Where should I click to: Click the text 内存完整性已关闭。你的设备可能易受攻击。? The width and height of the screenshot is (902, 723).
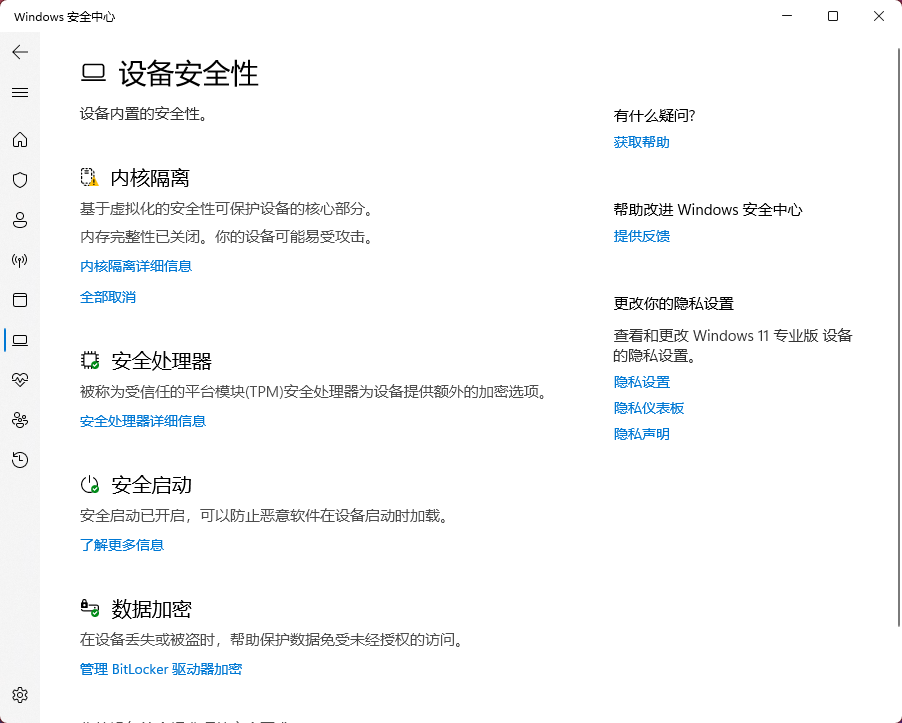coord(228,236)
